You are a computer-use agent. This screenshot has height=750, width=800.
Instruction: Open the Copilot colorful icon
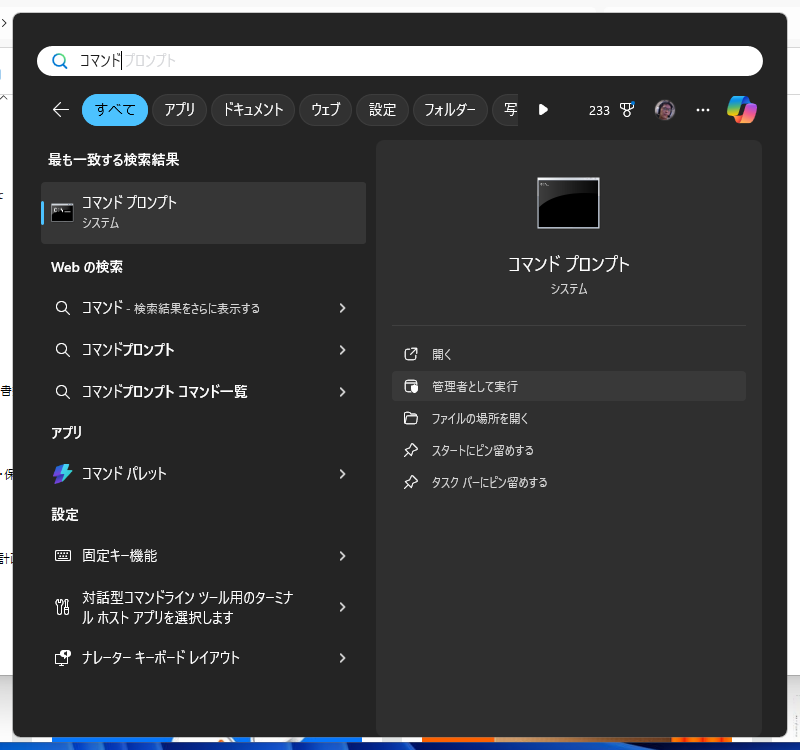click(x=742, y=110)
